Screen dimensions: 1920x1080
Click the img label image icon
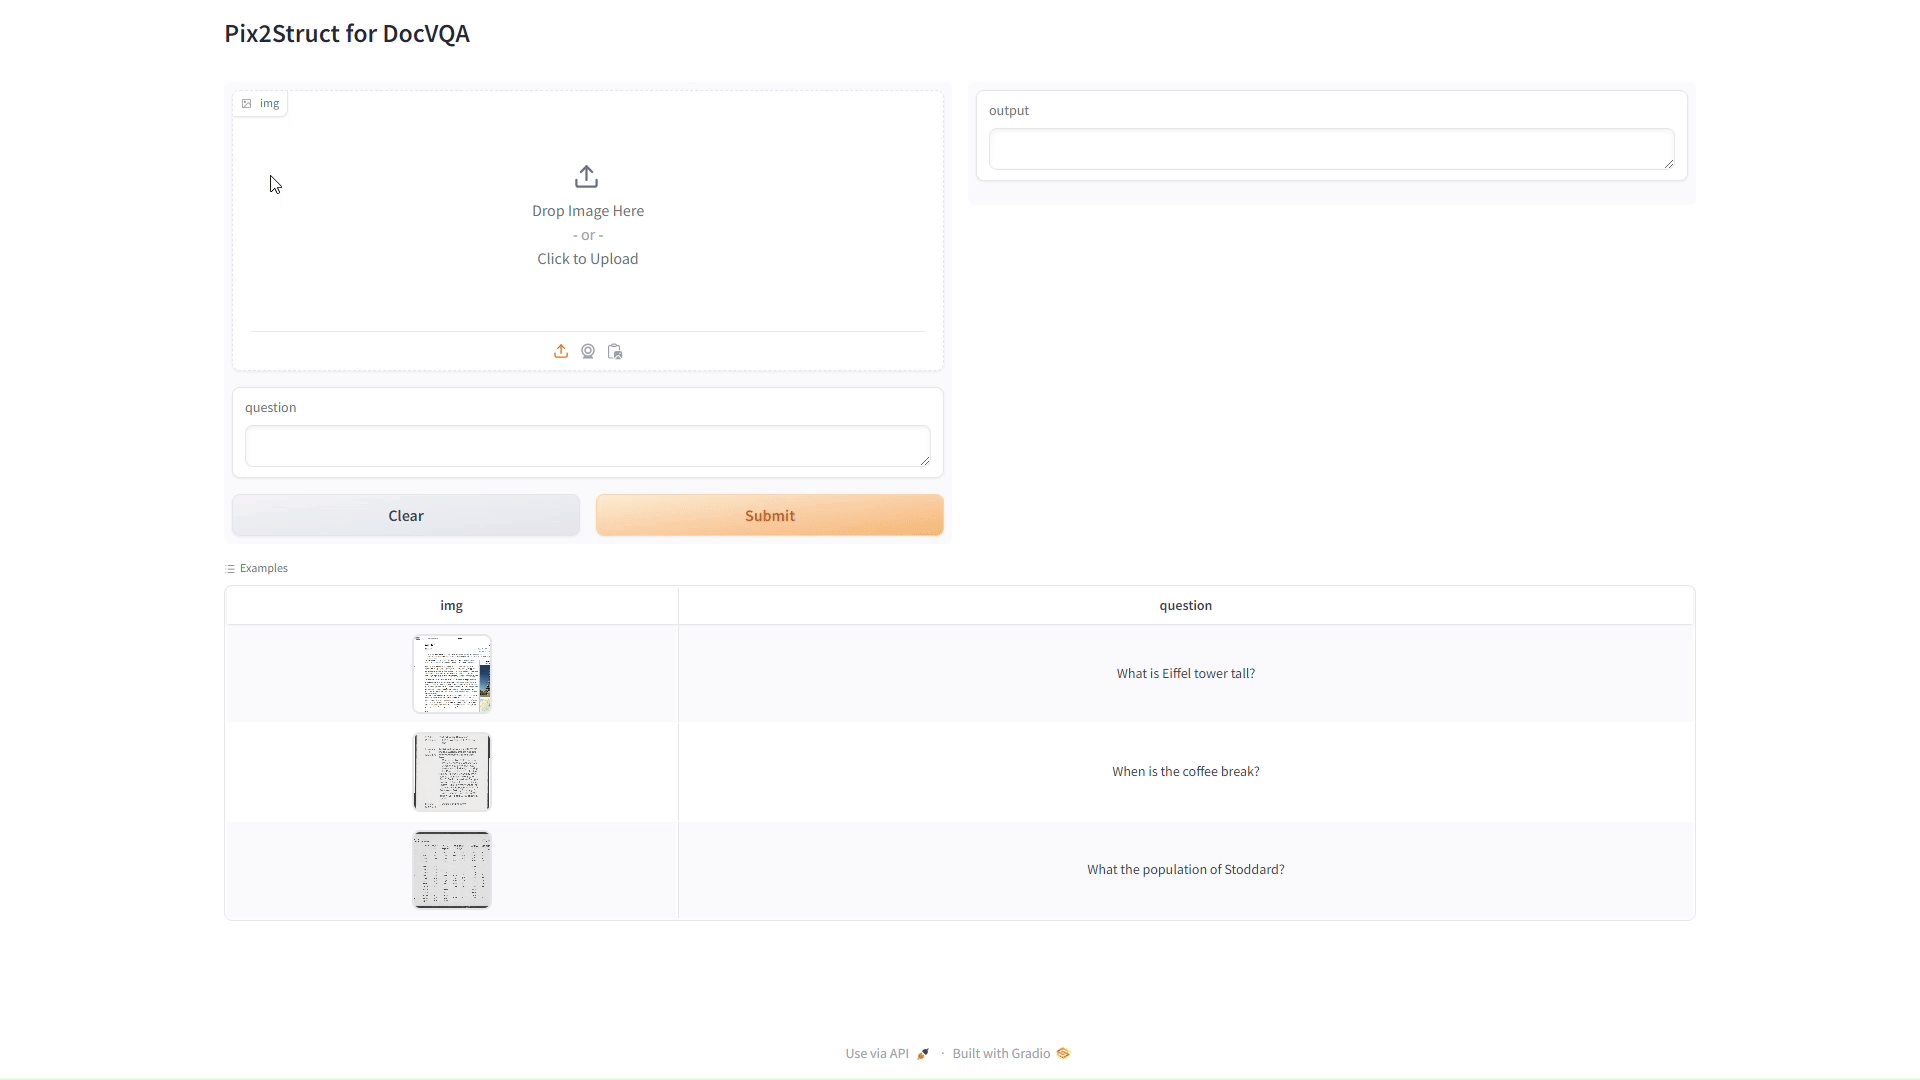[x=247, y=103]
